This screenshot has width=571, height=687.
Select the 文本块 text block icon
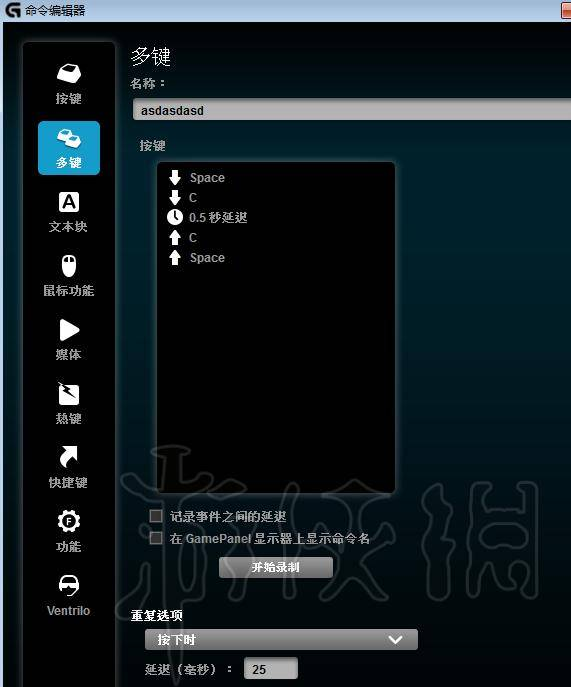(69, 202)
